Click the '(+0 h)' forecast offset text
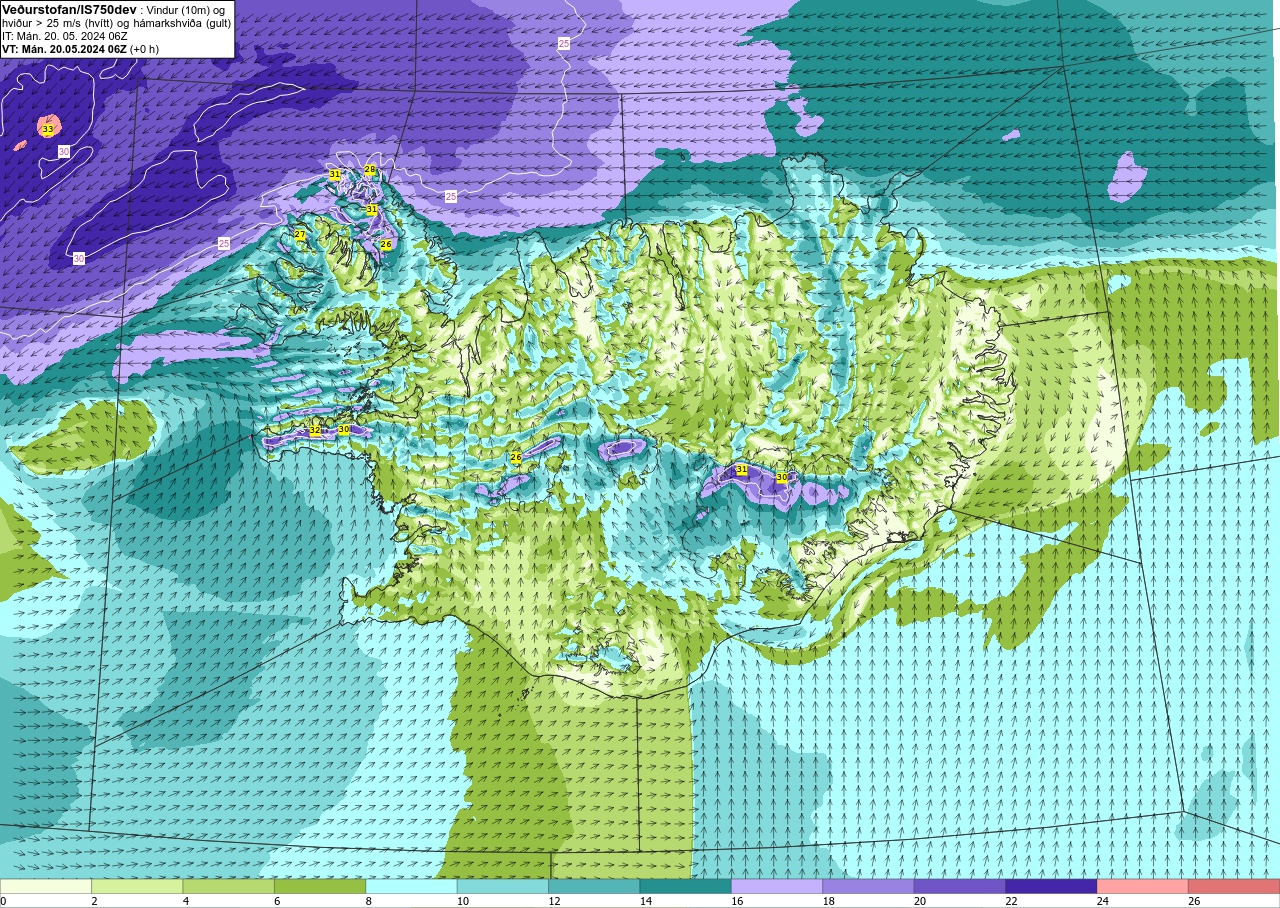The image size is (1280, 908). [145, 49]
